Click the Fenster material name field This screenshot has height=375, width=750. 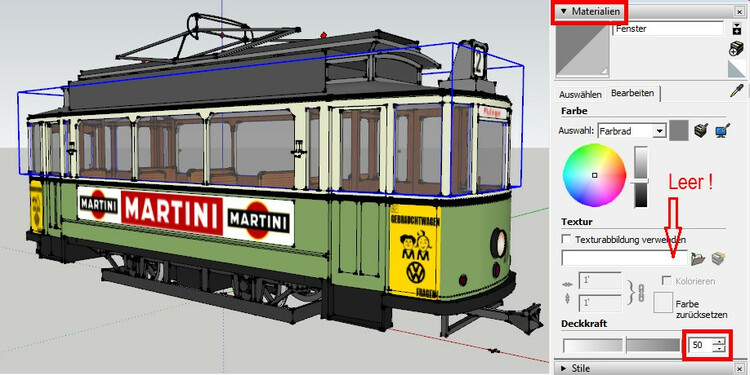pyautogui.click(x=667, y=29)
